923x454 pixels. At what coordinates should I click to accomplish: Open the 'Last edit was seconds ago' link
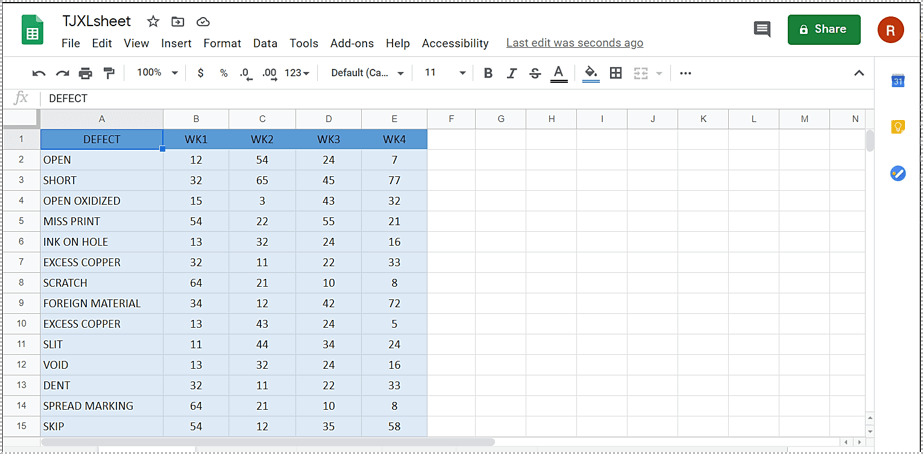[x=574, y=43]
